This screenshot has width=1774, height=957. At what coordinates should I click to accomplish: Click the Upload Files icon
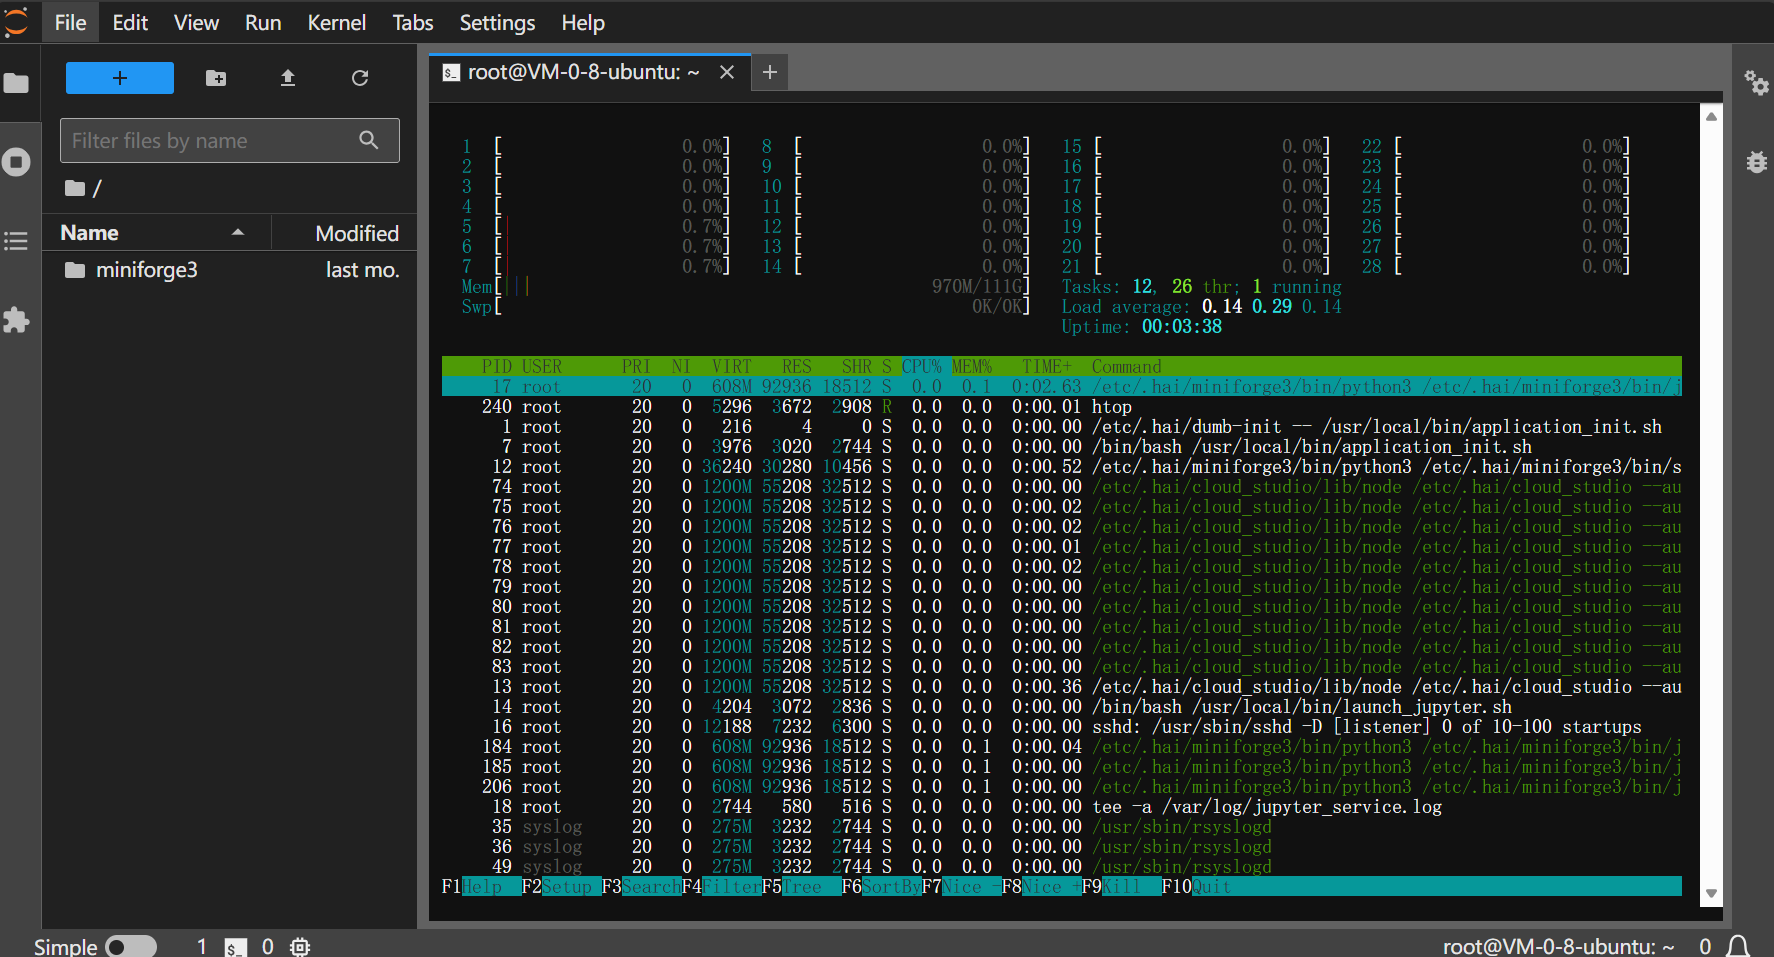tap(288, 78)
